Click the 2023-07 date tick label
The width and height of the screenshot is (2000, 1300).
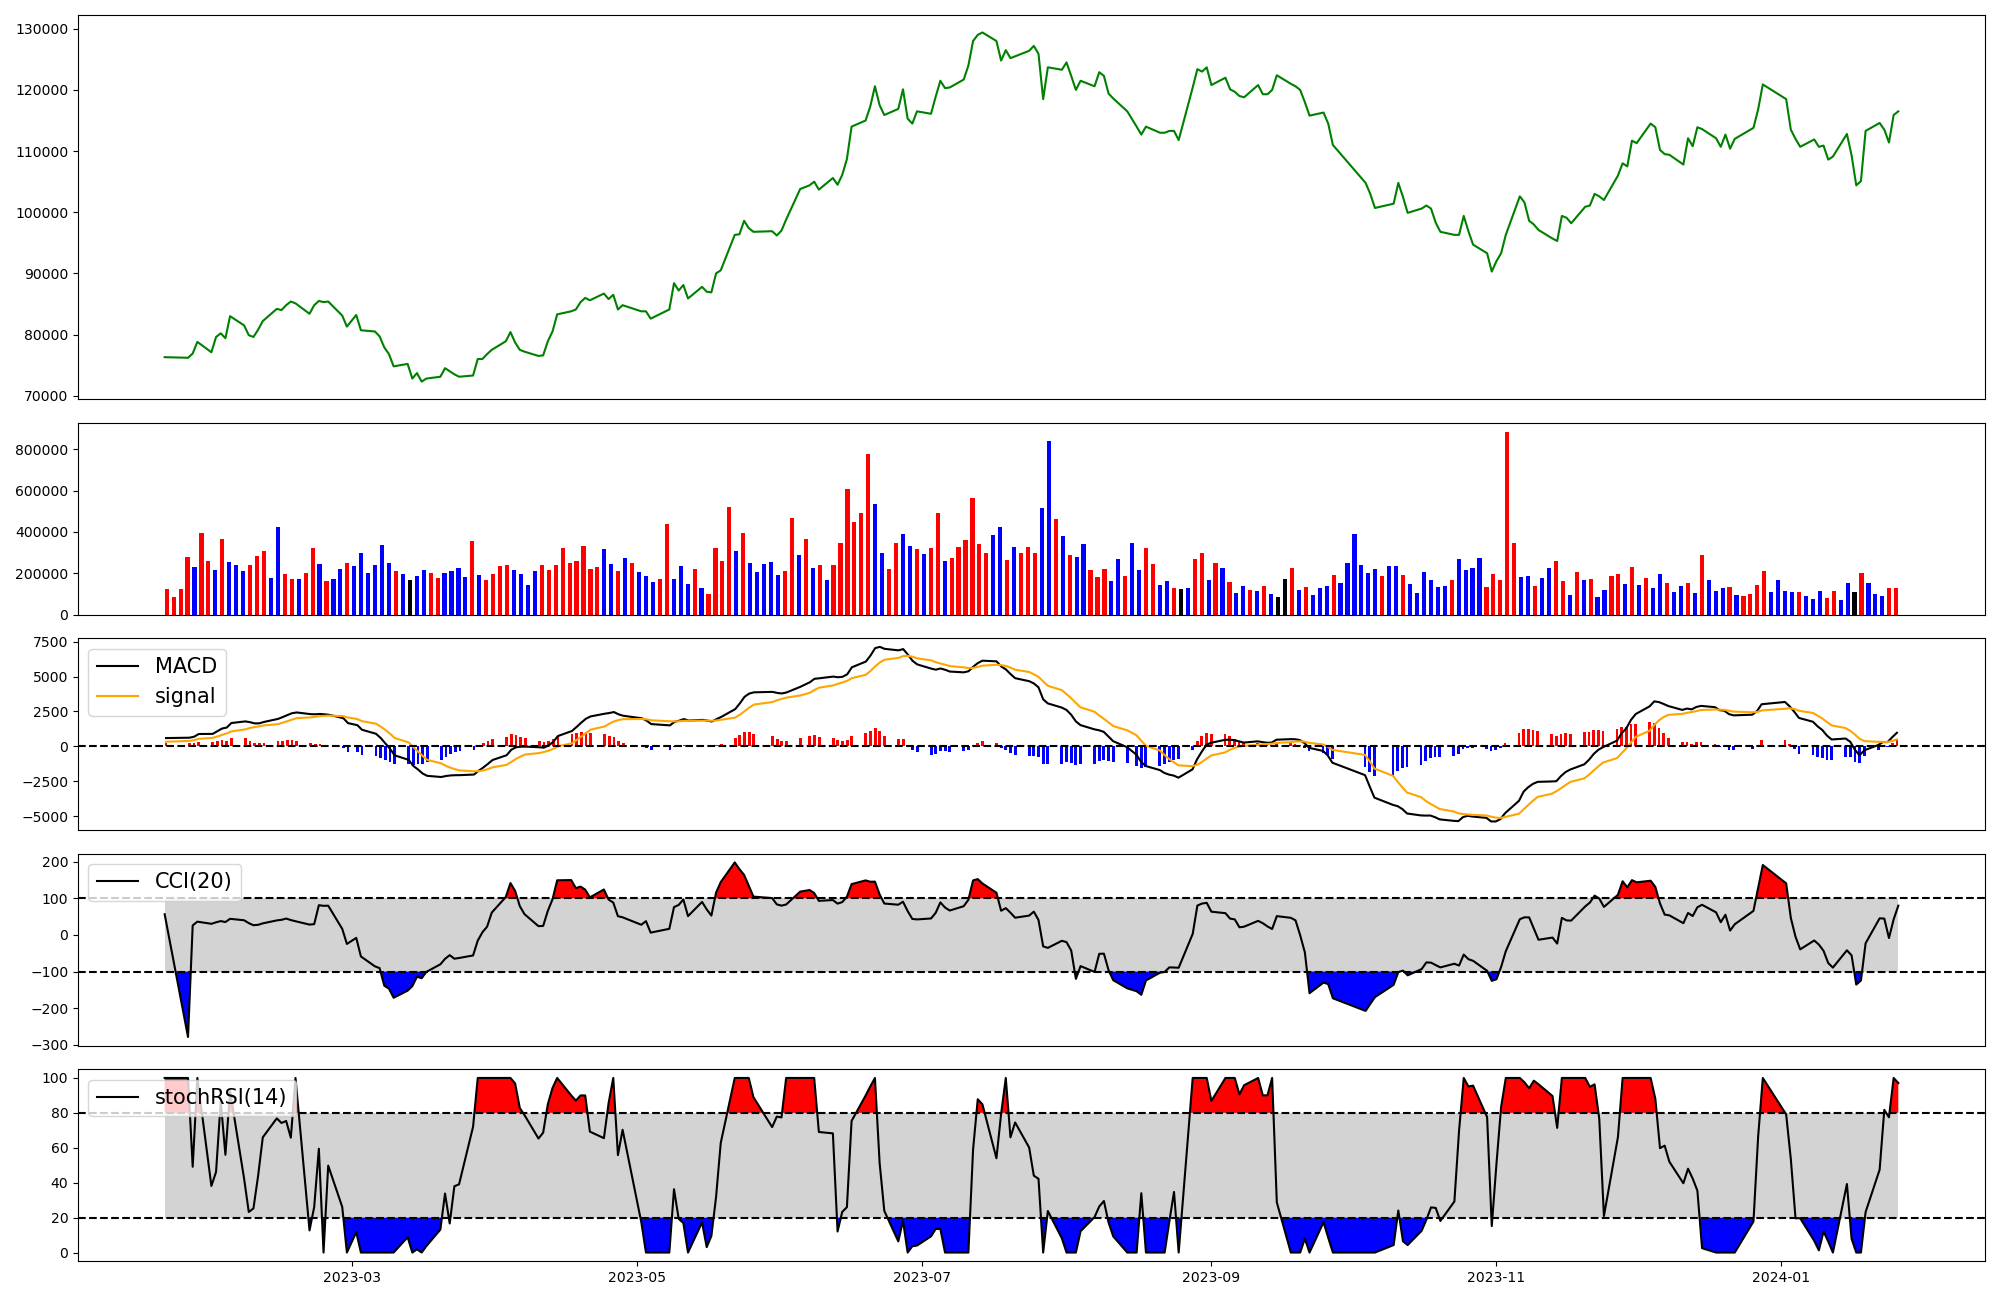[921, 1277]
